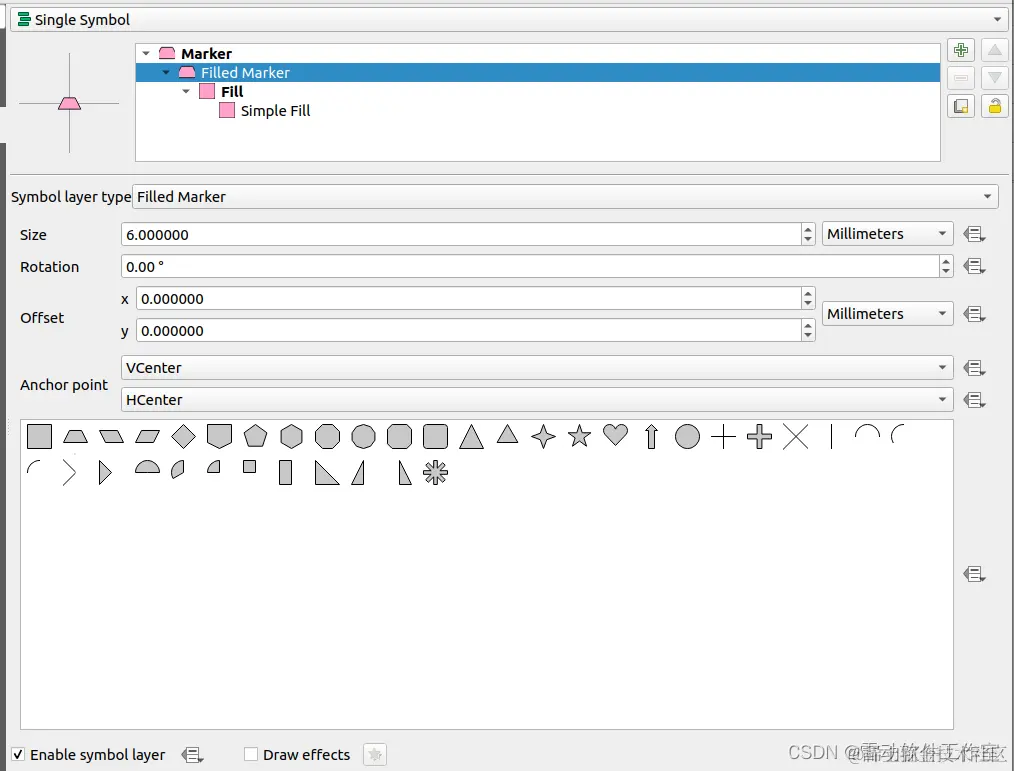This screenshot has width=1014, height=771.
Task: Open data-defined override for Size
Action: coord(974,234)
